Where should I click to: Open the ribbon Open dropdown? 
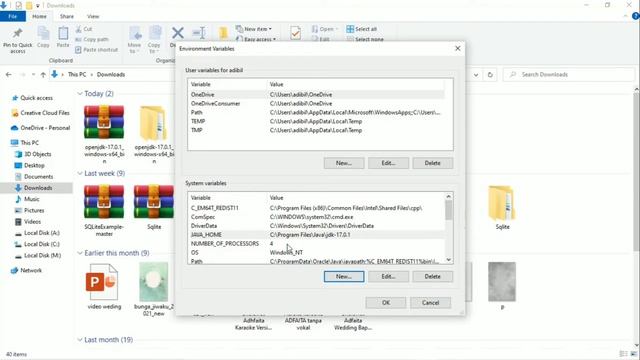coord(325,29)
